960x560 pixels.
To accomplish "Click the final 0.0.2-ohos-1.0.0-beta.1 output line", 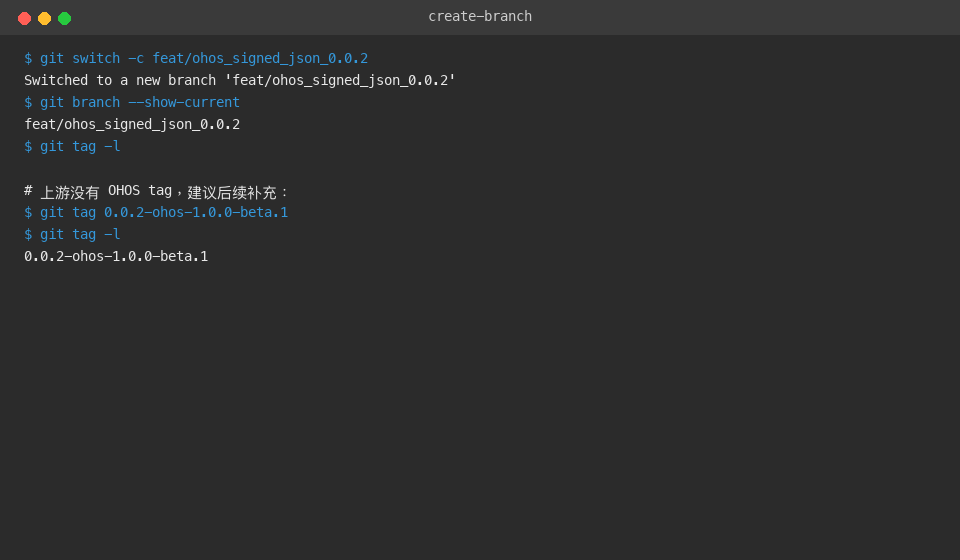I will click(116, 256).
